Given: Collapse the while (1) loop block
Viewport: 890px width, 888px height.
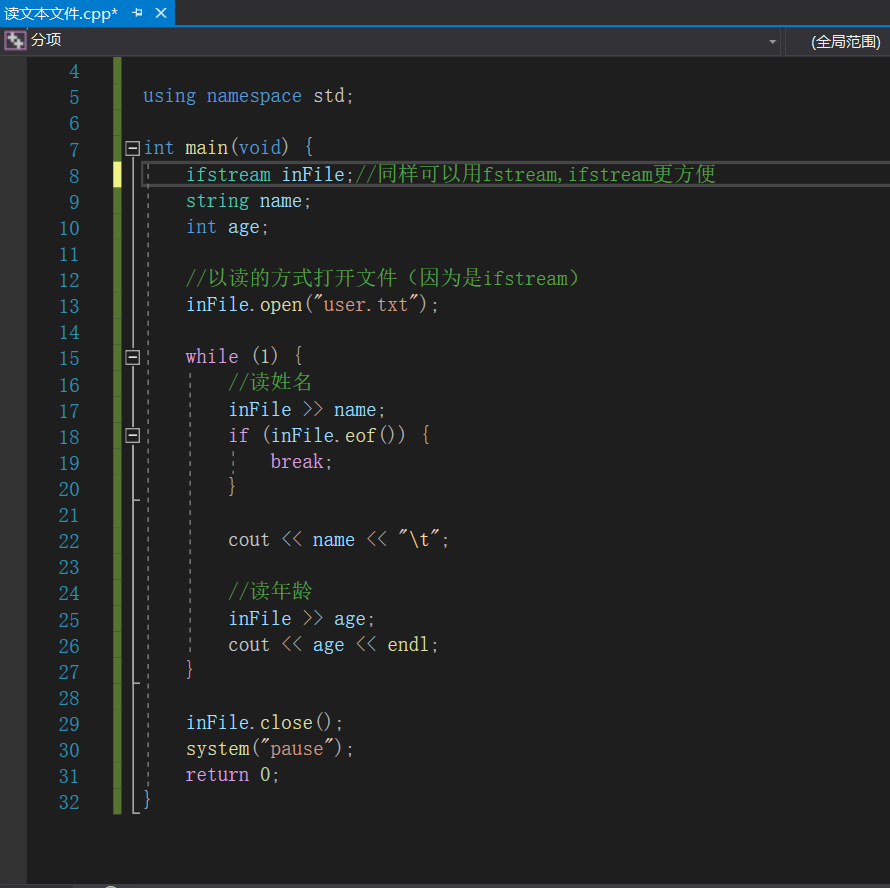Looking at the screenshot, I should coord(132,357).
